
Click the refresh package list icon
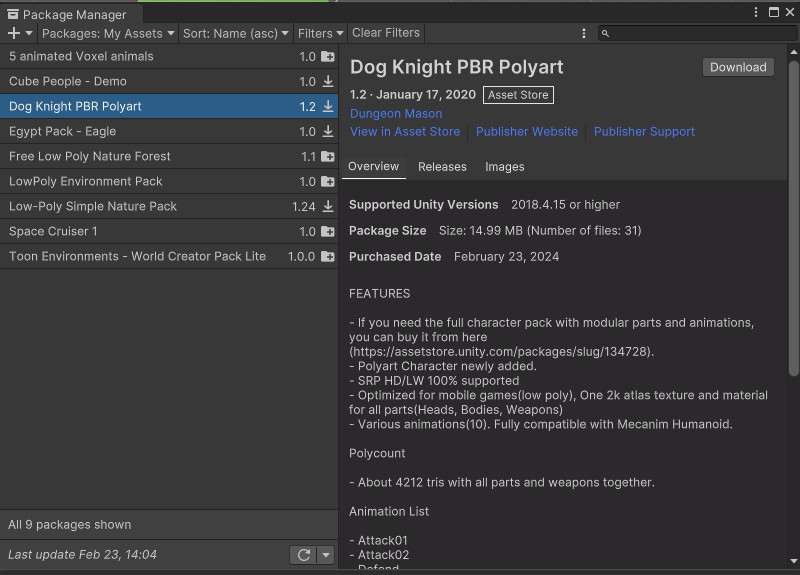(304, 555)
